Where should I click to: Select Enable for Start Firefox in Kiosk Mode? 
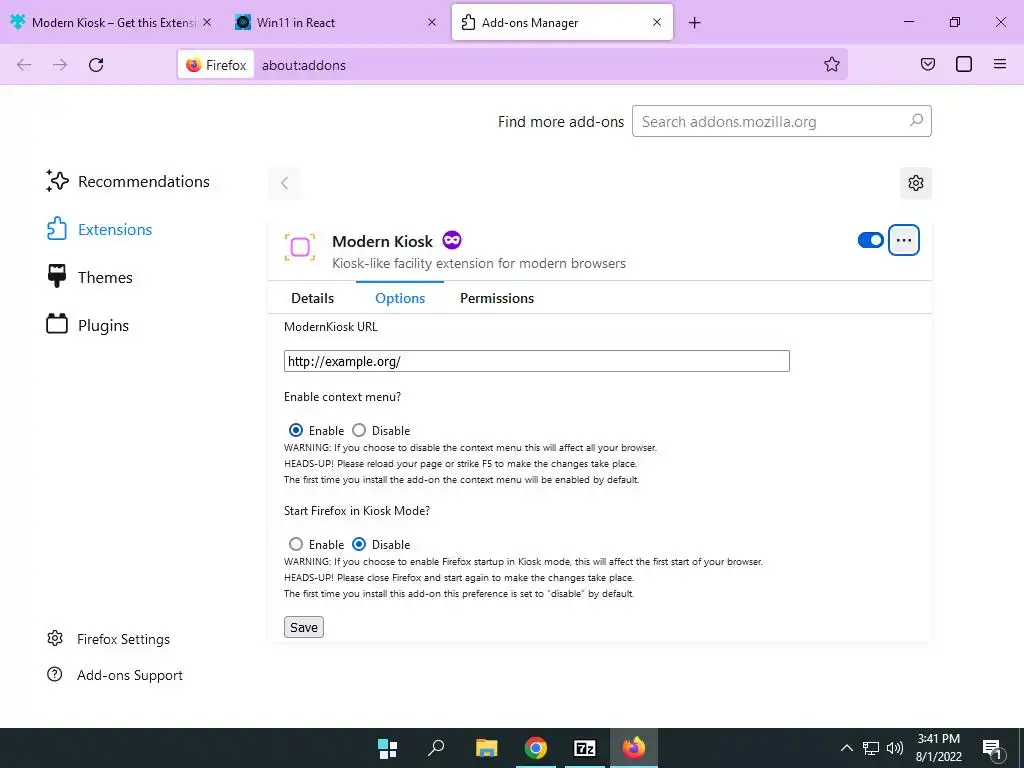point(296,544)
